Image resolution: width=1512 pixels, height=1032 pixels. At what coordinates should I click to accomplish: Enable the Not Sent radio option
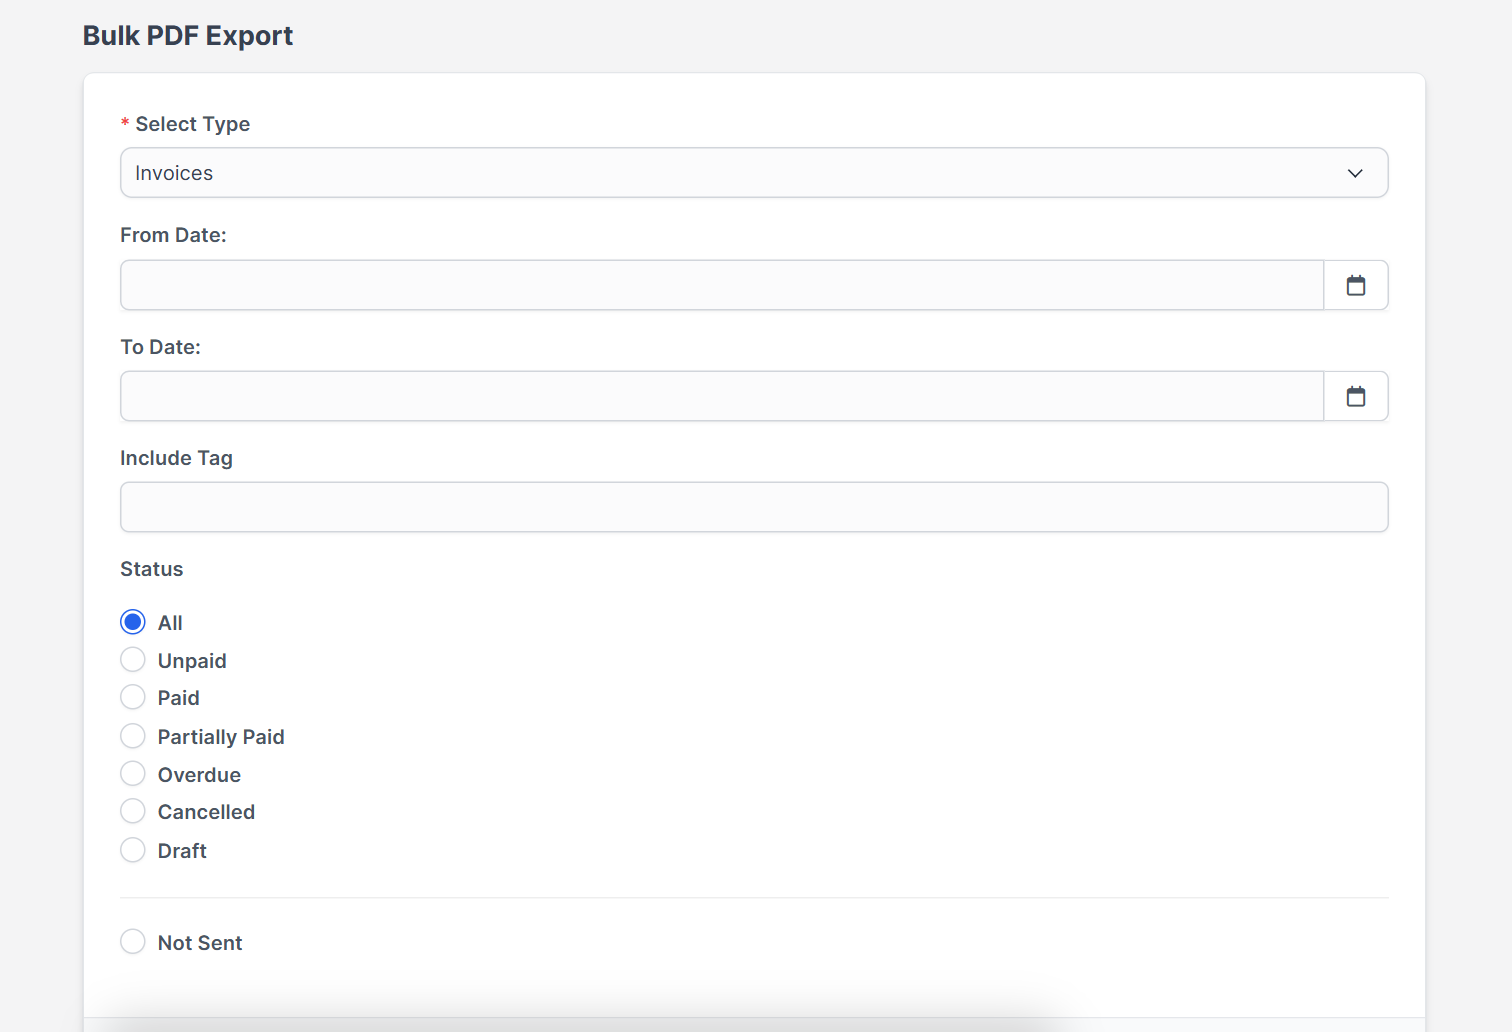click(x=133, y=942)
